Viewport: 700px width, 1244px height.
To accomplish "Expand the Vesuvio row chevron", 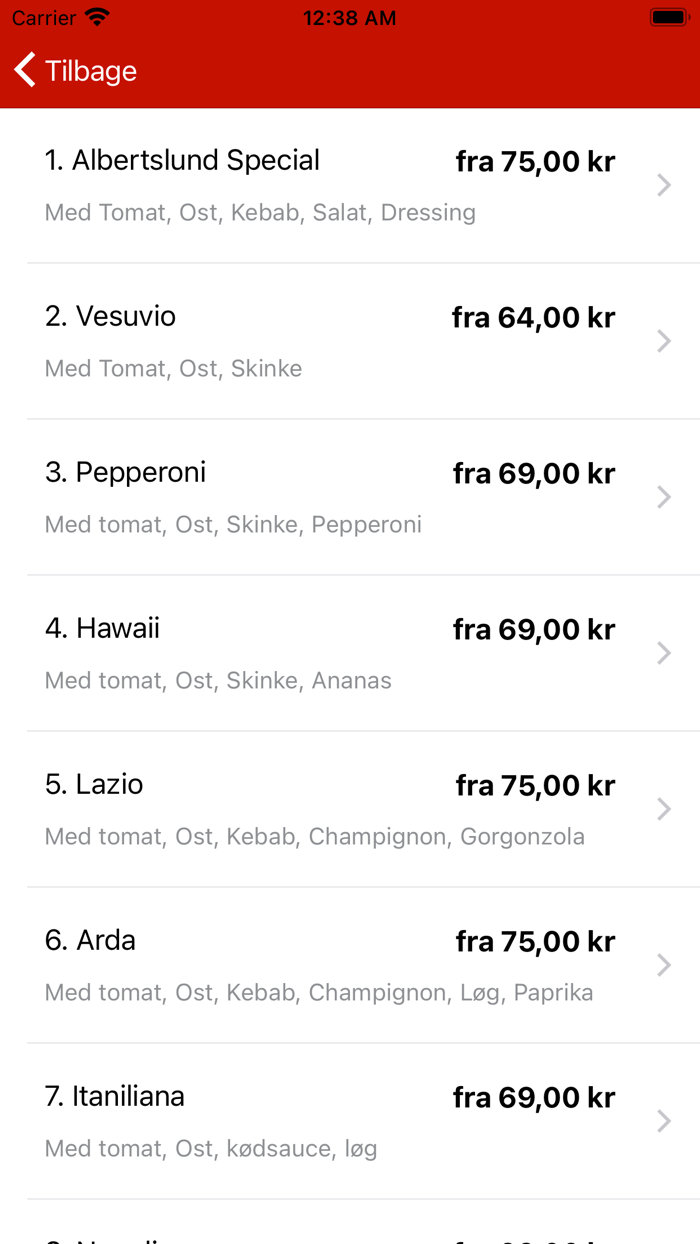I will (x=663, y=341).
